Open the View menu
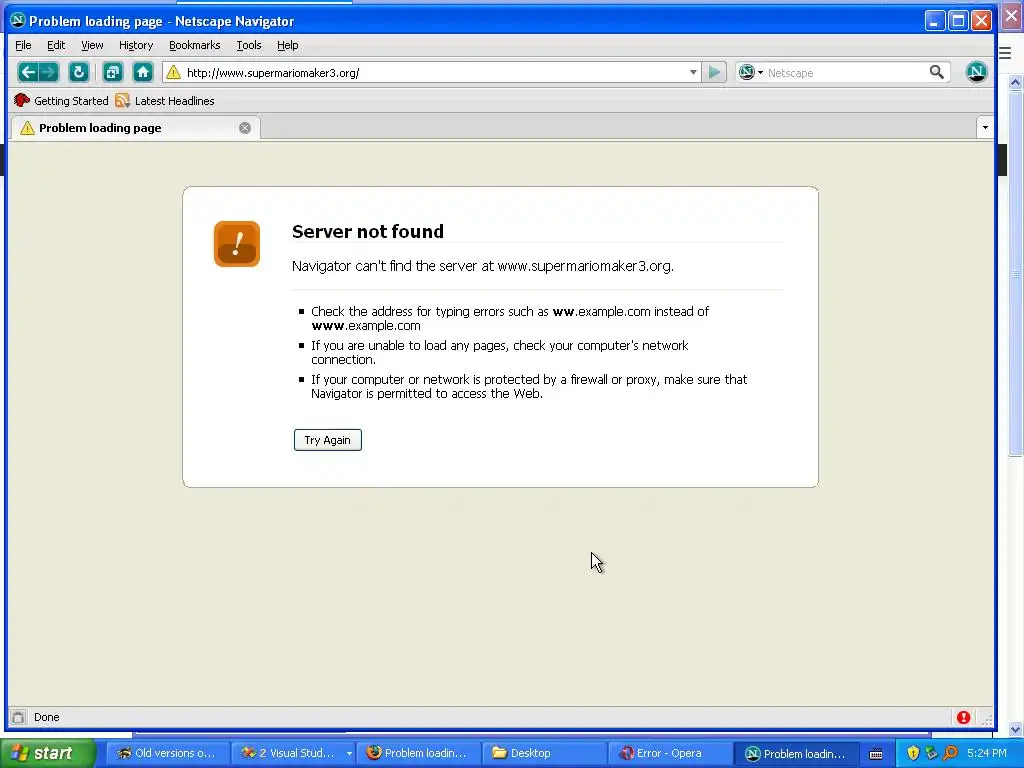The width and height of the screenshot is (1024, 768). [x=92, y=45]
